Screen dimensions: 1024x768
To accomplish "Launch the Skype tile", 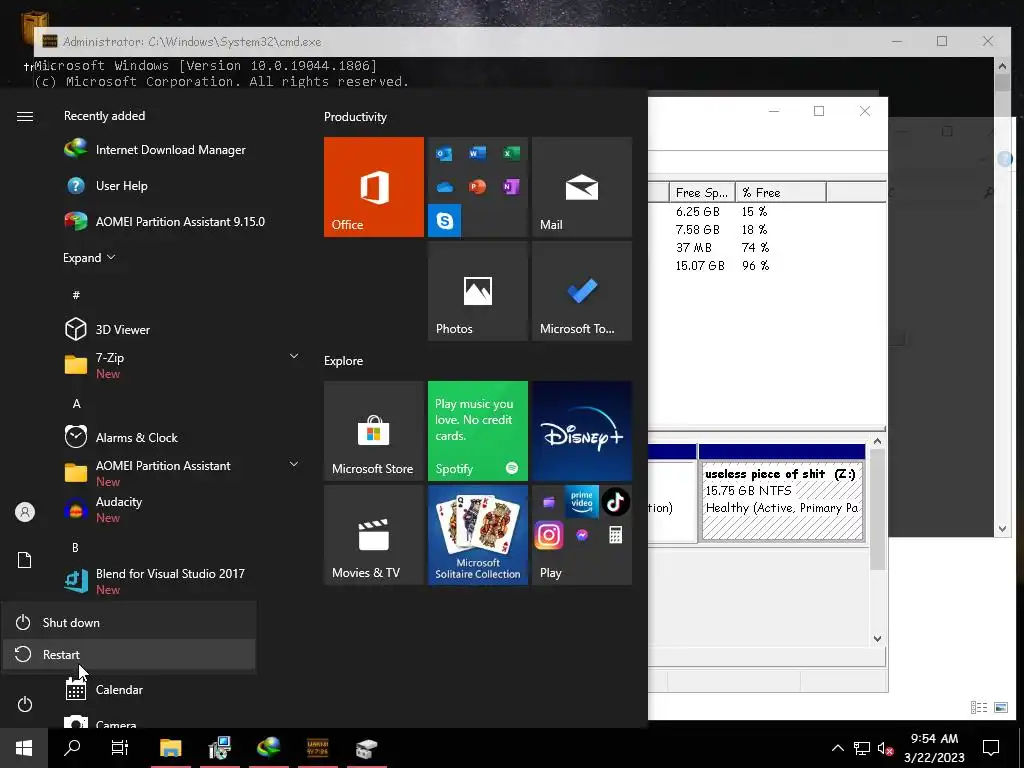I will point(445,221).
